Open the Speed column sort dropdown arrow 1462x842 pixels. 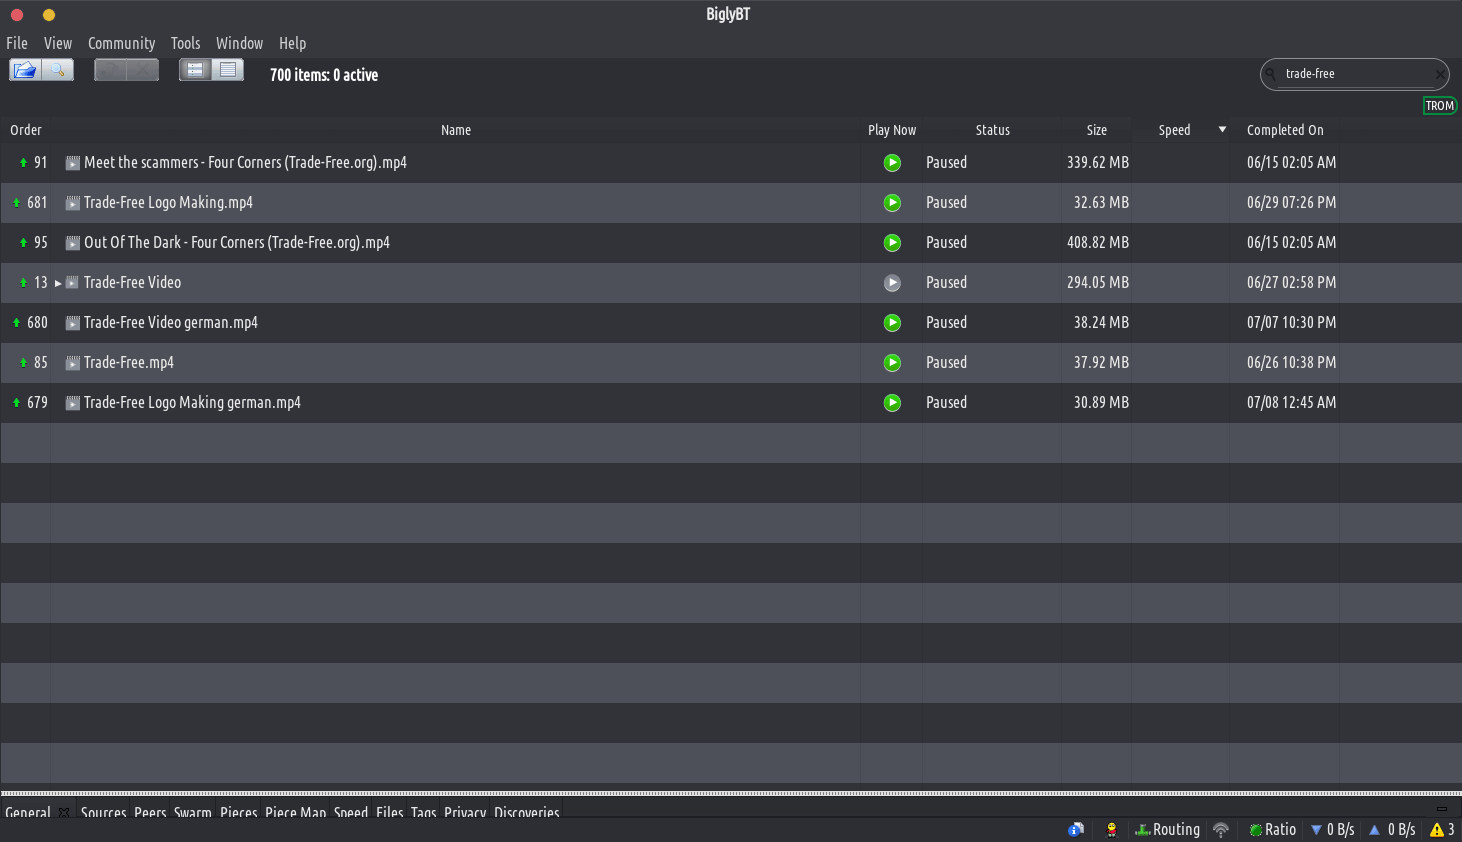1222,129
